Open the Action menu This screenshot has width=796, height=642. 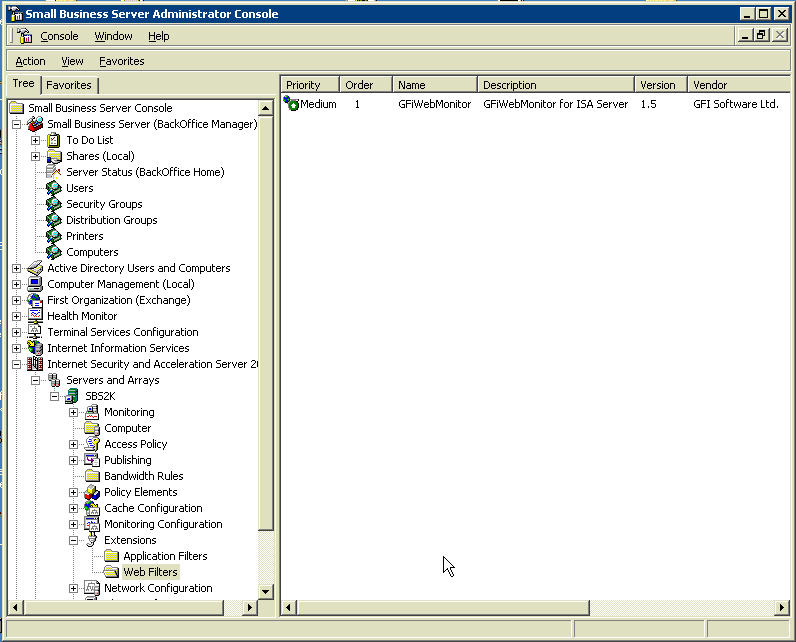(x=30, y=61)
